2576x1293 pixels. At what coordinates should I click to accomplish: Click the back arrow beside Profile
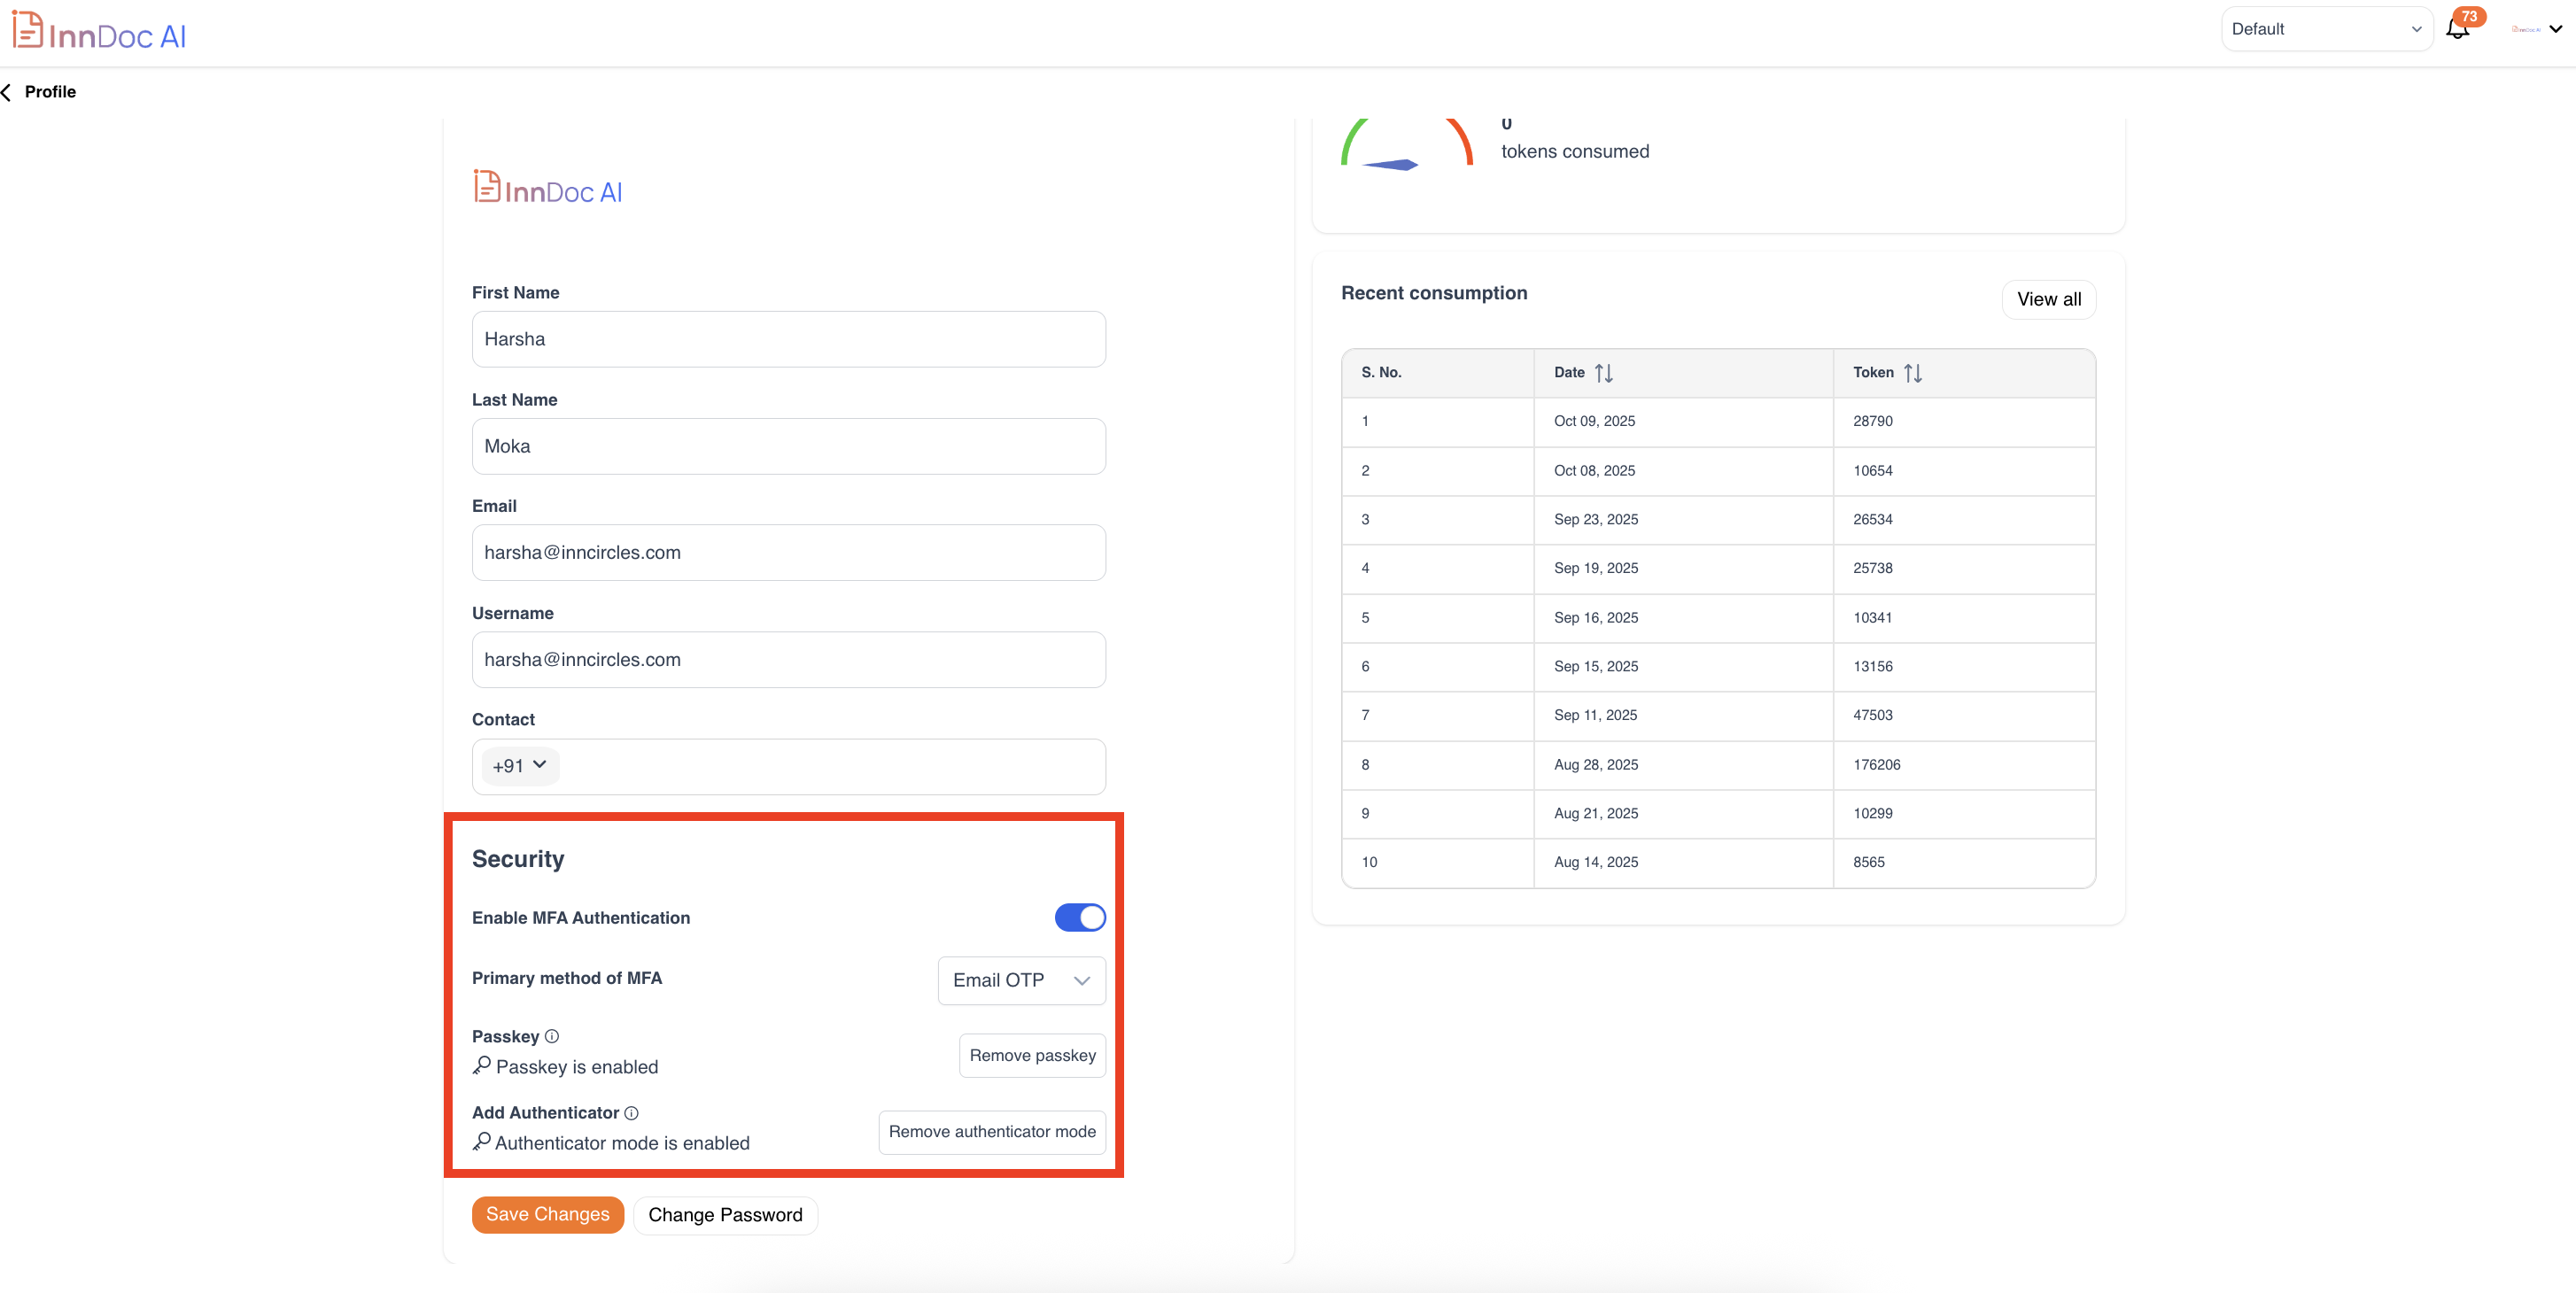(7, 92)
